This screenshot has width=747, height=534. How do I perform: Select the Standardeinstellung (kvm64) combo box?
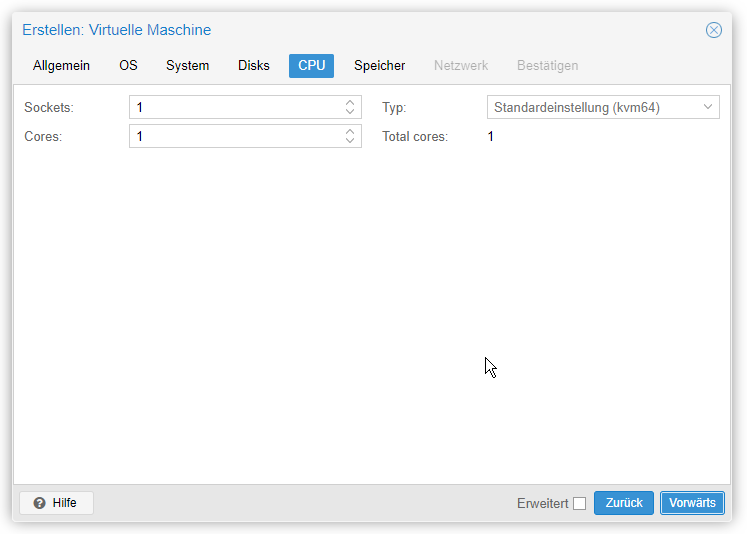[x=603, y=107]
